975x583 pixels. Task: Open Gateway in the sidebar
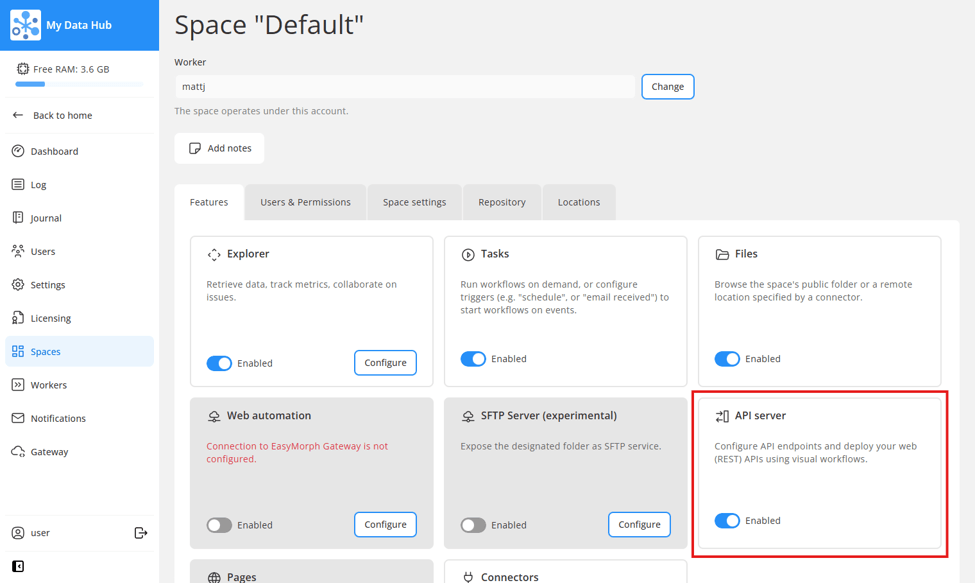click(80, 451)
